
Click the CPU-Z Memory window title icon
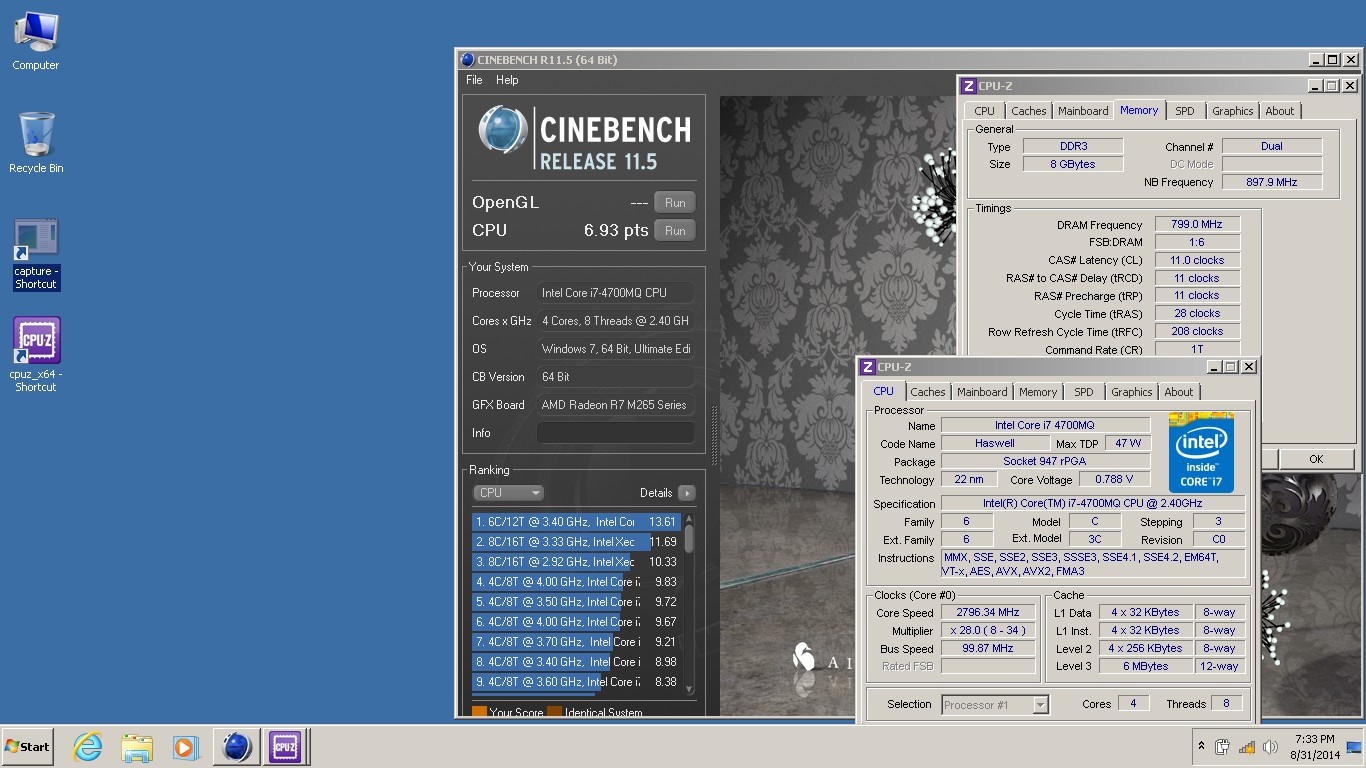(x=967, y=86)
